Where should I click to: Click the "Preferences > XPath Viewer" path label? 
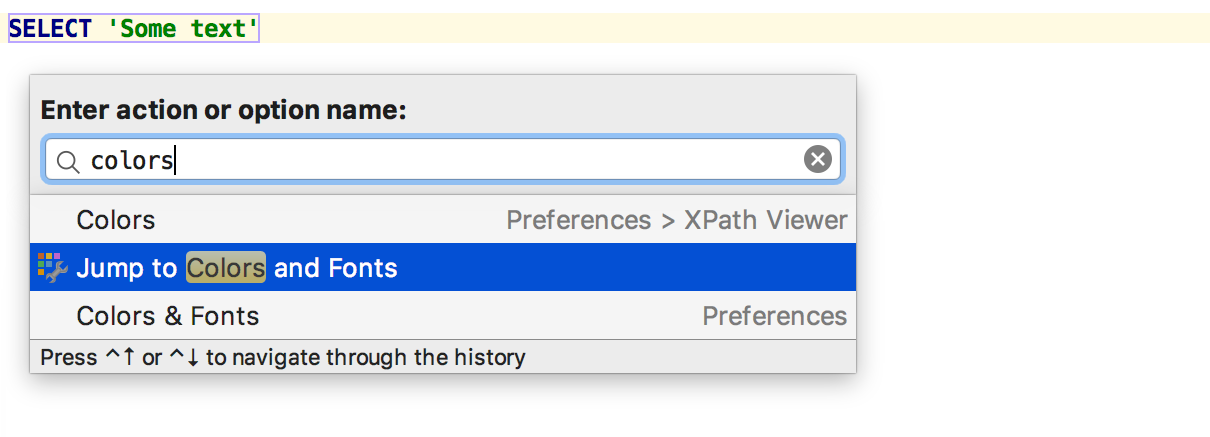(676, 220)
